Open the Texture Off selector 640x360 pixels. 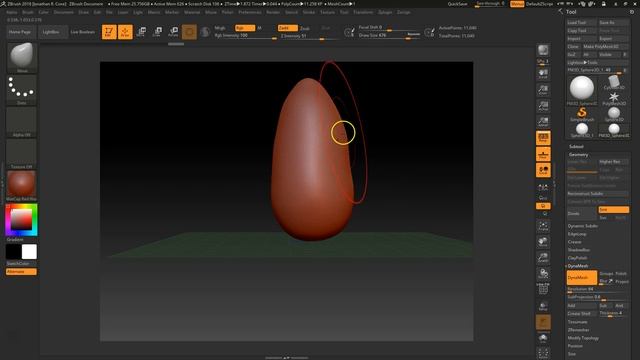tap(22, 154)
